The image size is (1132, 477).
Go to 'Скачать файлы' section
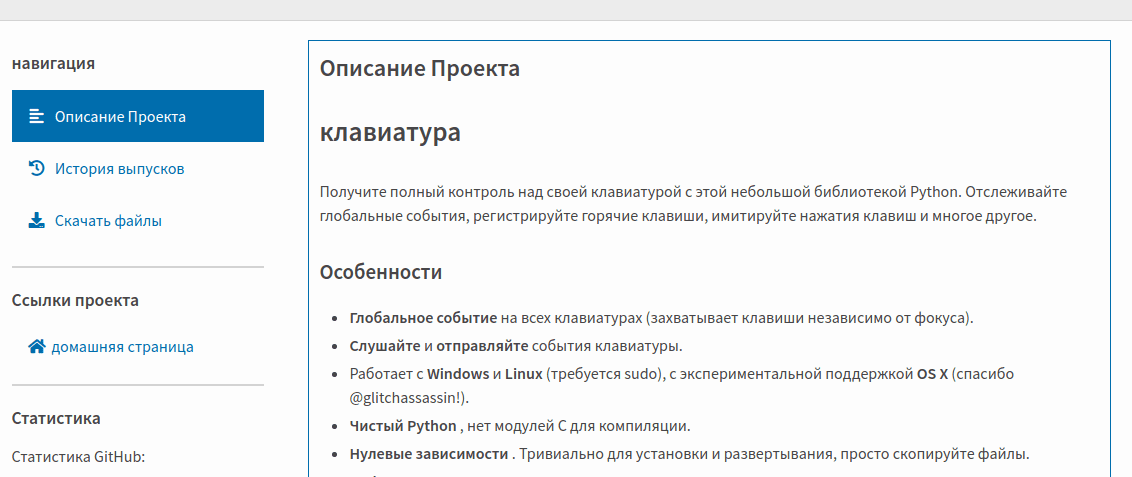click(x=108, y=221)
